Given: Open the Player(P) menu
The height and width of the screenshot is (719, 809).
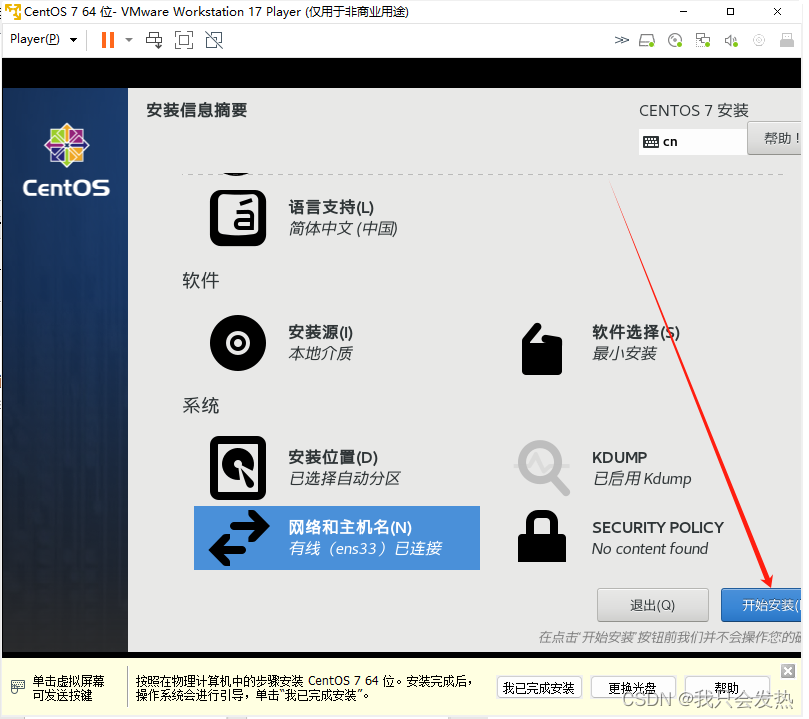Looking at the screenshot, I should 43,39.
